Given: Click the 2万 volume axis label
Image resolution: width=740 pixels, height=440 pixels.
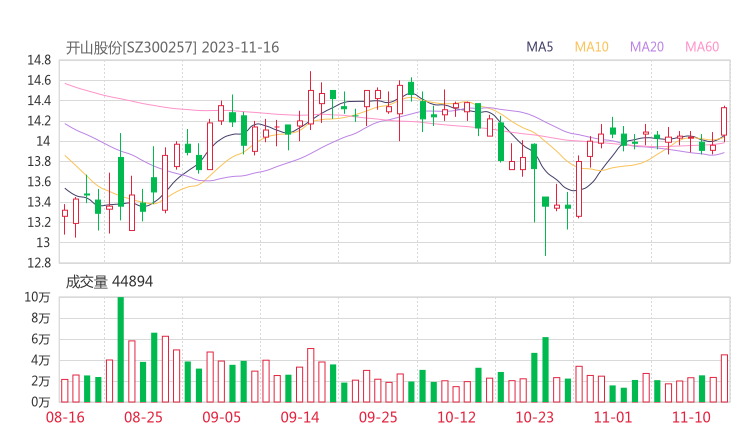Looking at the screenshot, I should coord(41,381).
